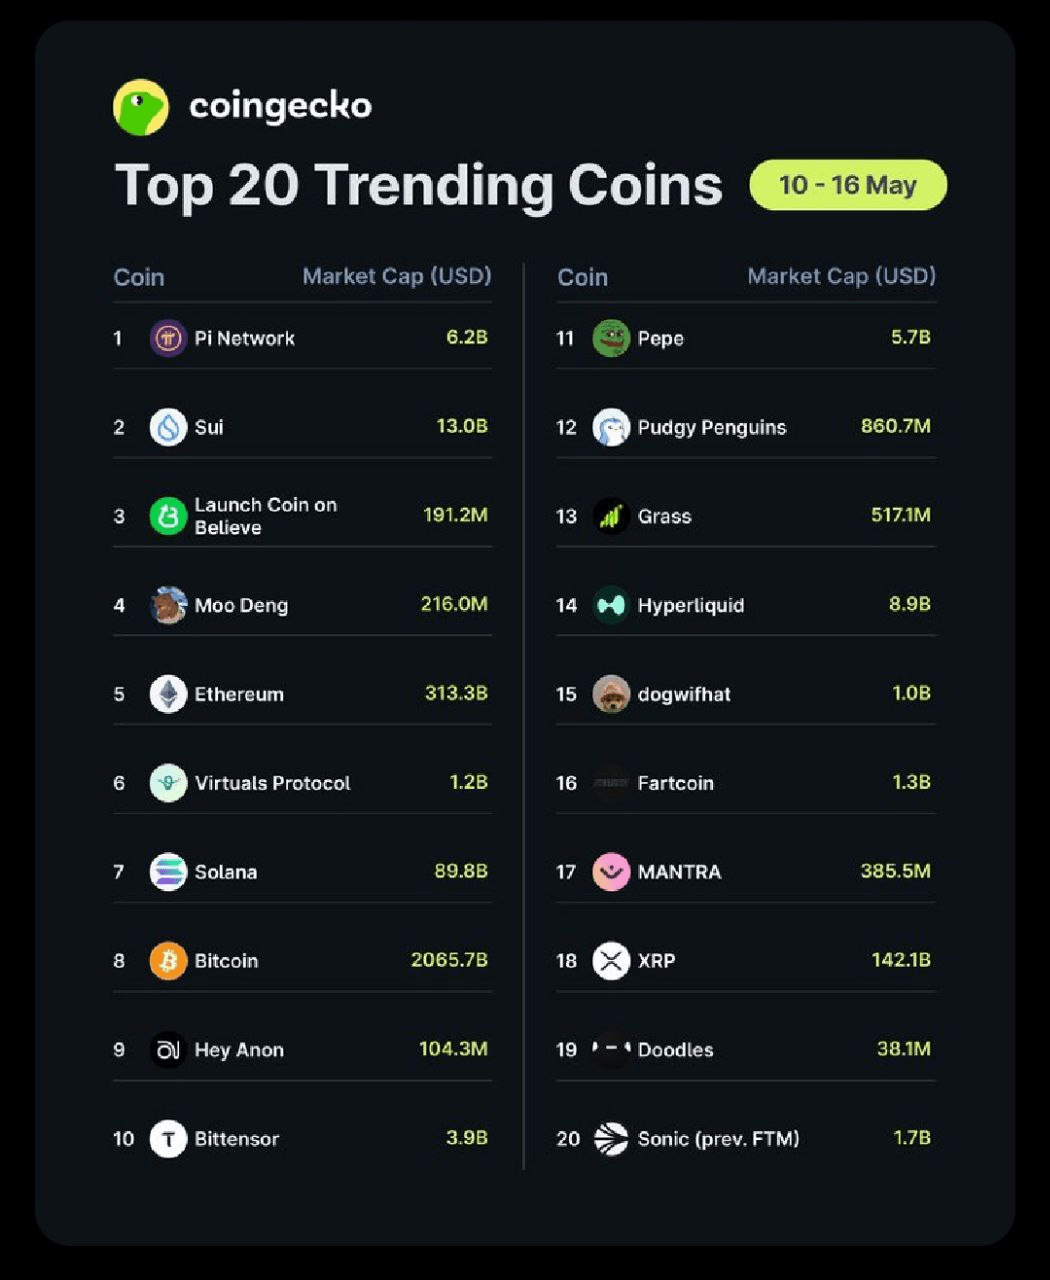Image resolution: width=1050 pixels, height=1280 pixels.
Task: Select the 10 - 16 May date badge
Action: [848, 185]
